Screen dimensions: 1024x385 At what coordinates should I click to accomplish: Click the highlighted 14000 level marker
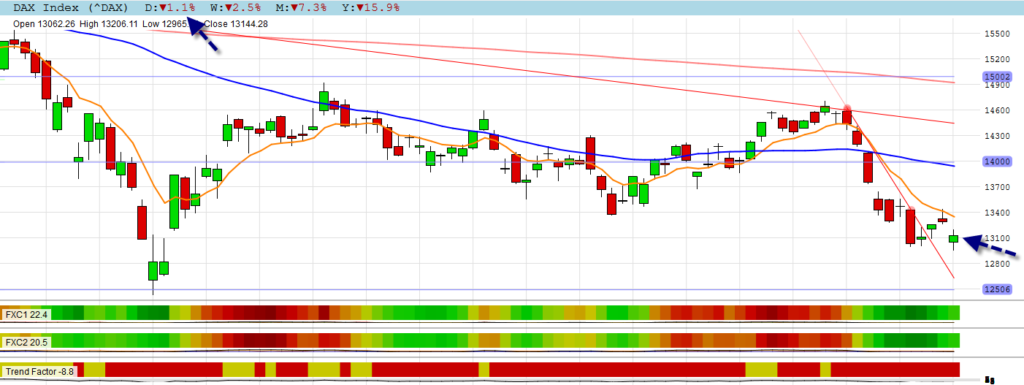997,161
